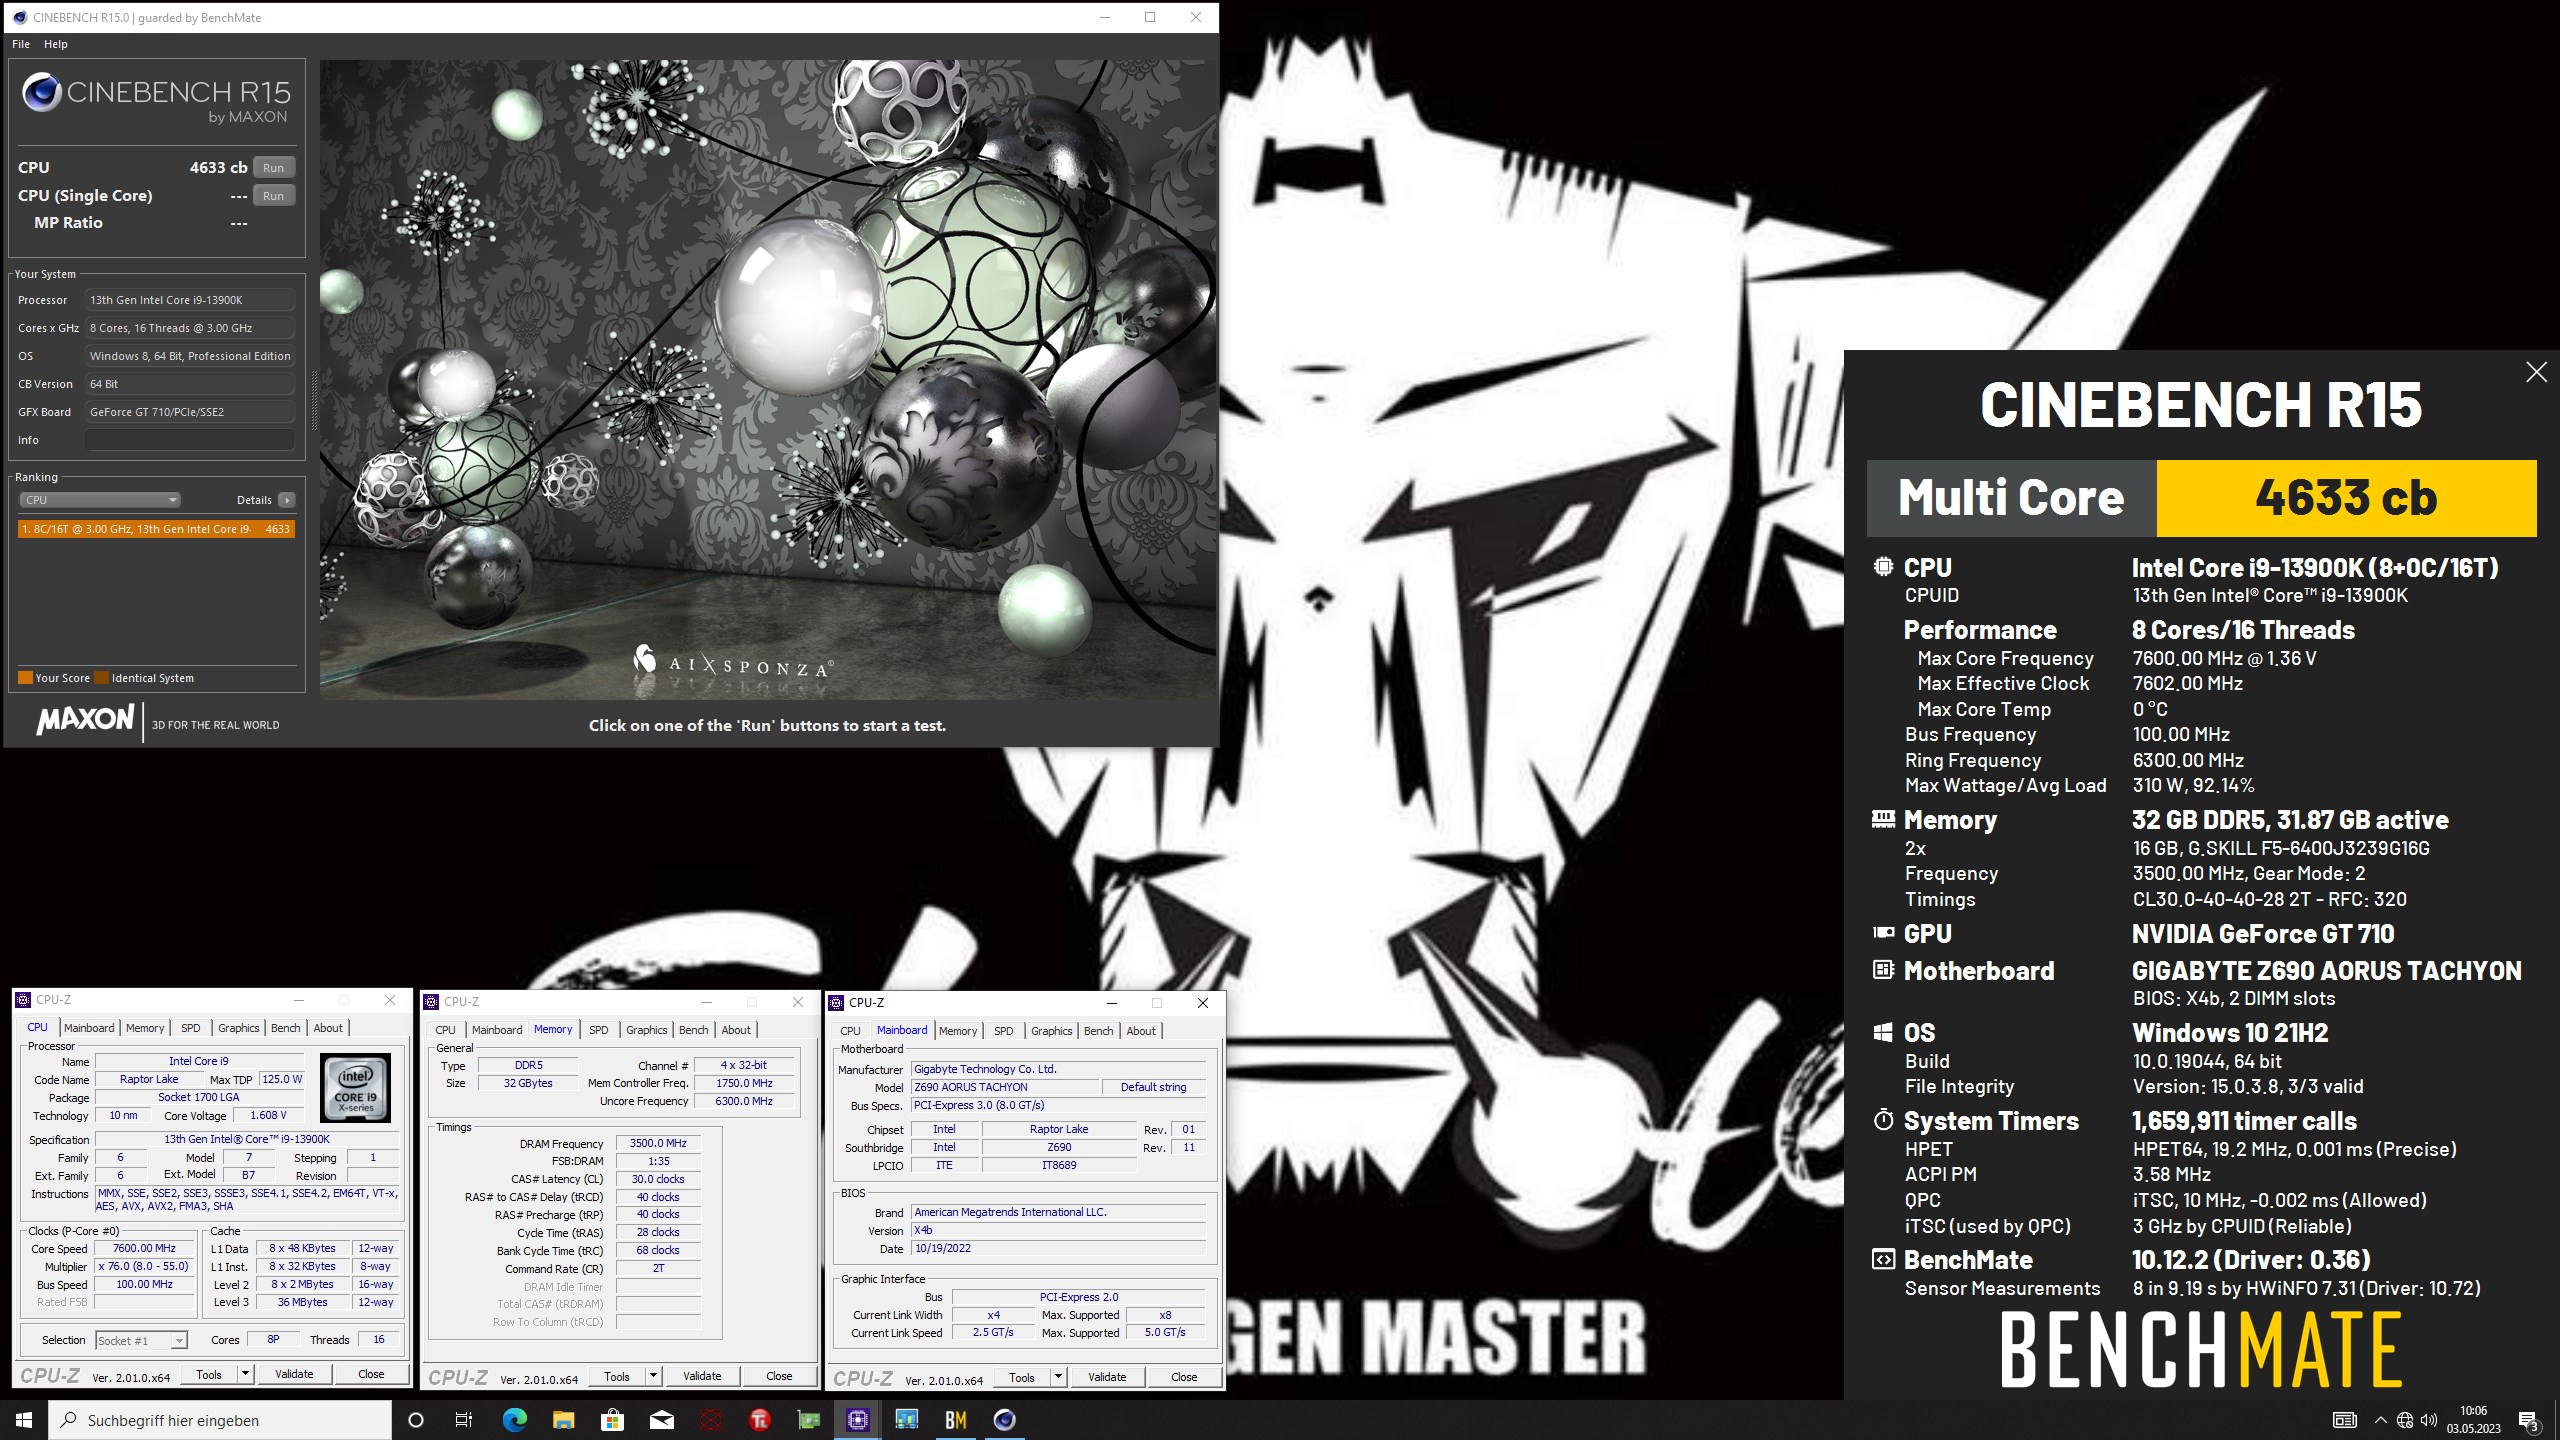Viewport: 2560px width, 1440px height.
Task: Click the taskbar search box
Action: (x=220, y=1420)
